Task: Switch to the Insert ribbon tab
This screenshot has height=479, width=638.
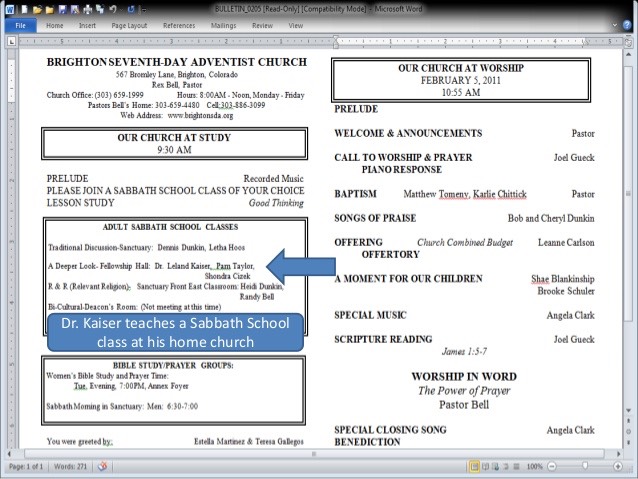Action: (x=87, y=26)
